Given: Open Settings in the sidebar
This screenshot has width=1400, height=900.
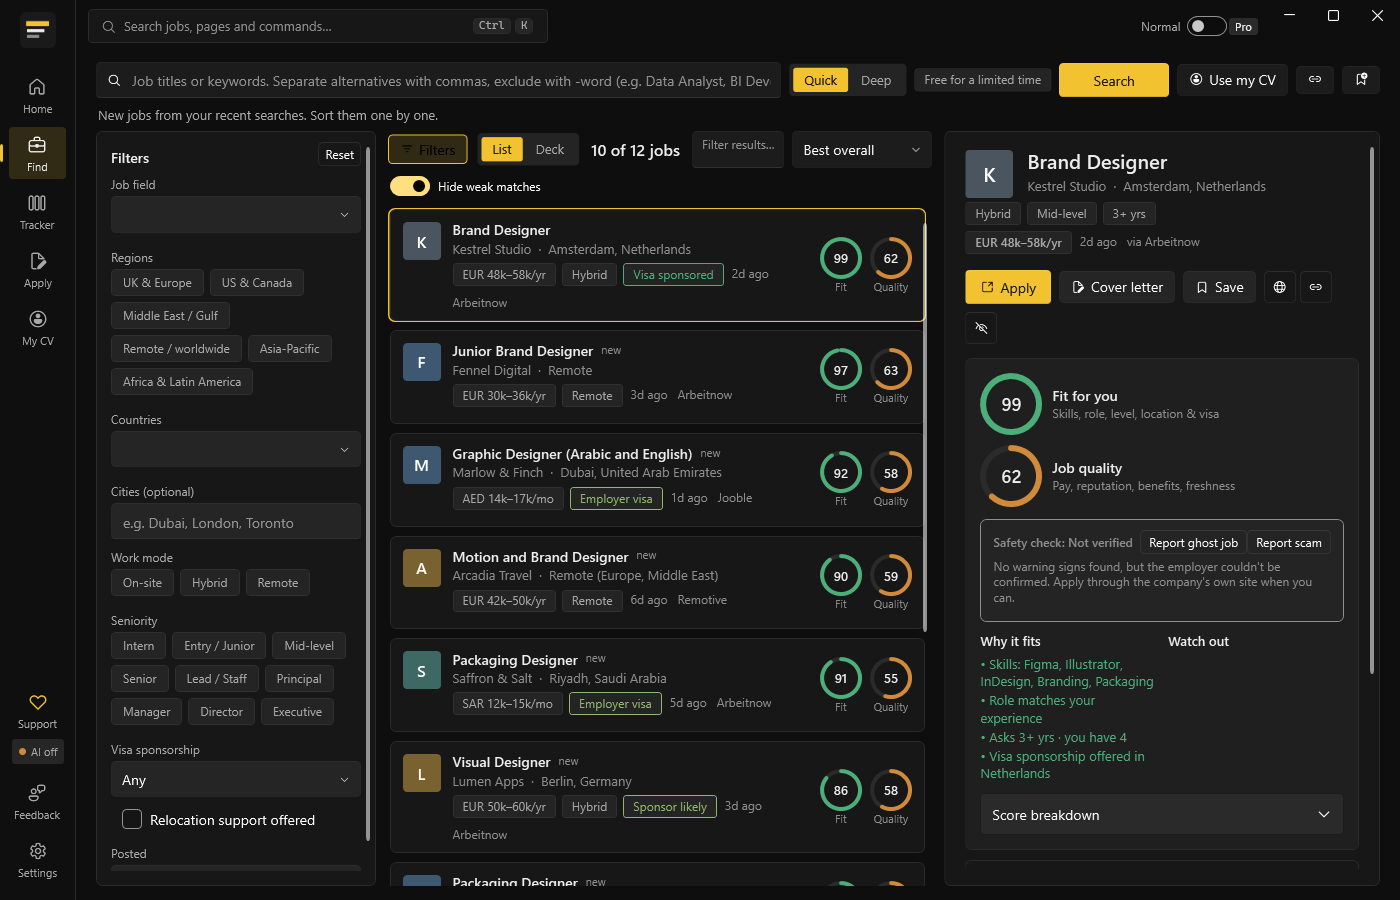Looking at the screenshot, I should pos(37,860).
